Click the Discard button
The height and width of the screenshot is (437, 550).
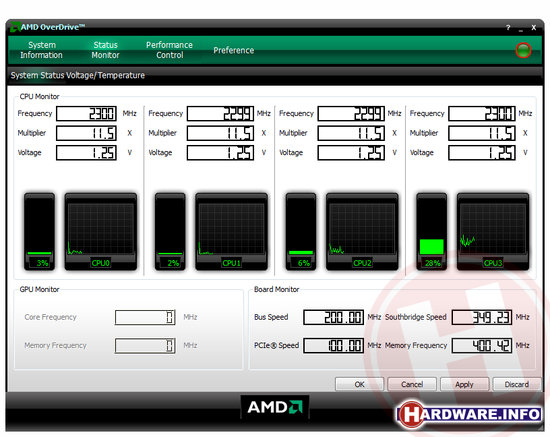(x=517, y=384)
